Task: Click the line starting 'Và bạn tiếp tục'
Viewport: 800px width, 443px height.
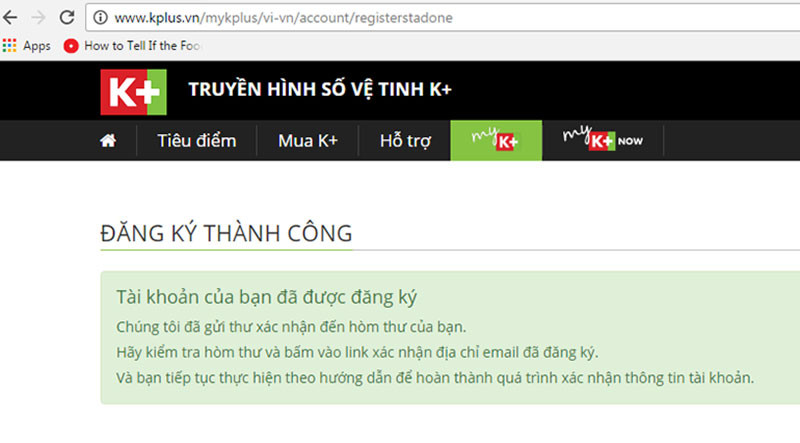Action: click(435, 377)
